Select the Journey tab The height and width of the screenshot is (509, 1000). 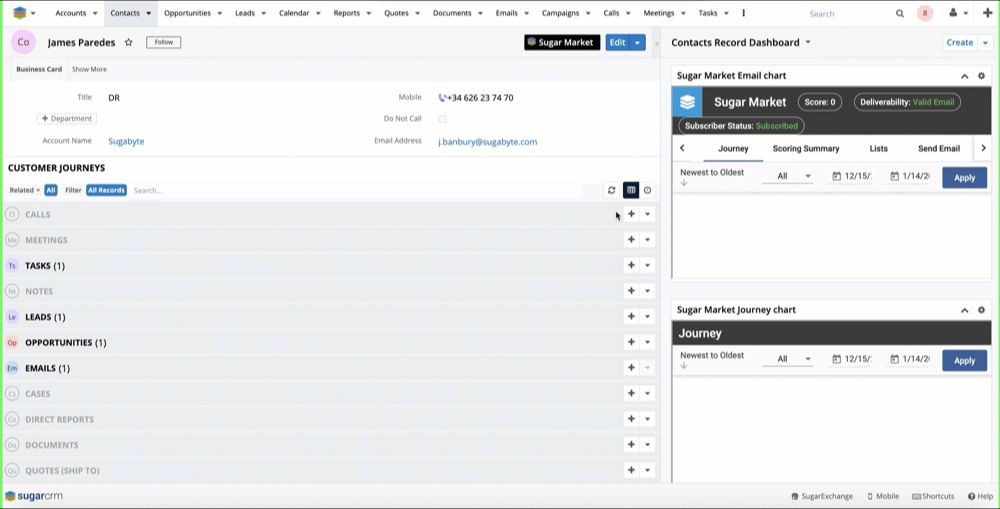pyautogui.click(x=733, y=148)
